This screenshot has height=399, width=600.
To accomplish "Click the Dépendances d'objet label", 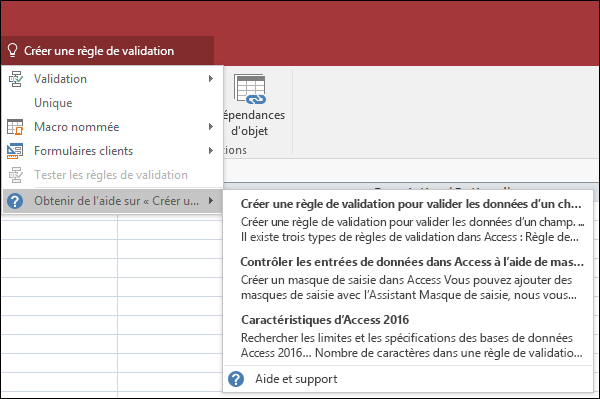I will [254, 123].
